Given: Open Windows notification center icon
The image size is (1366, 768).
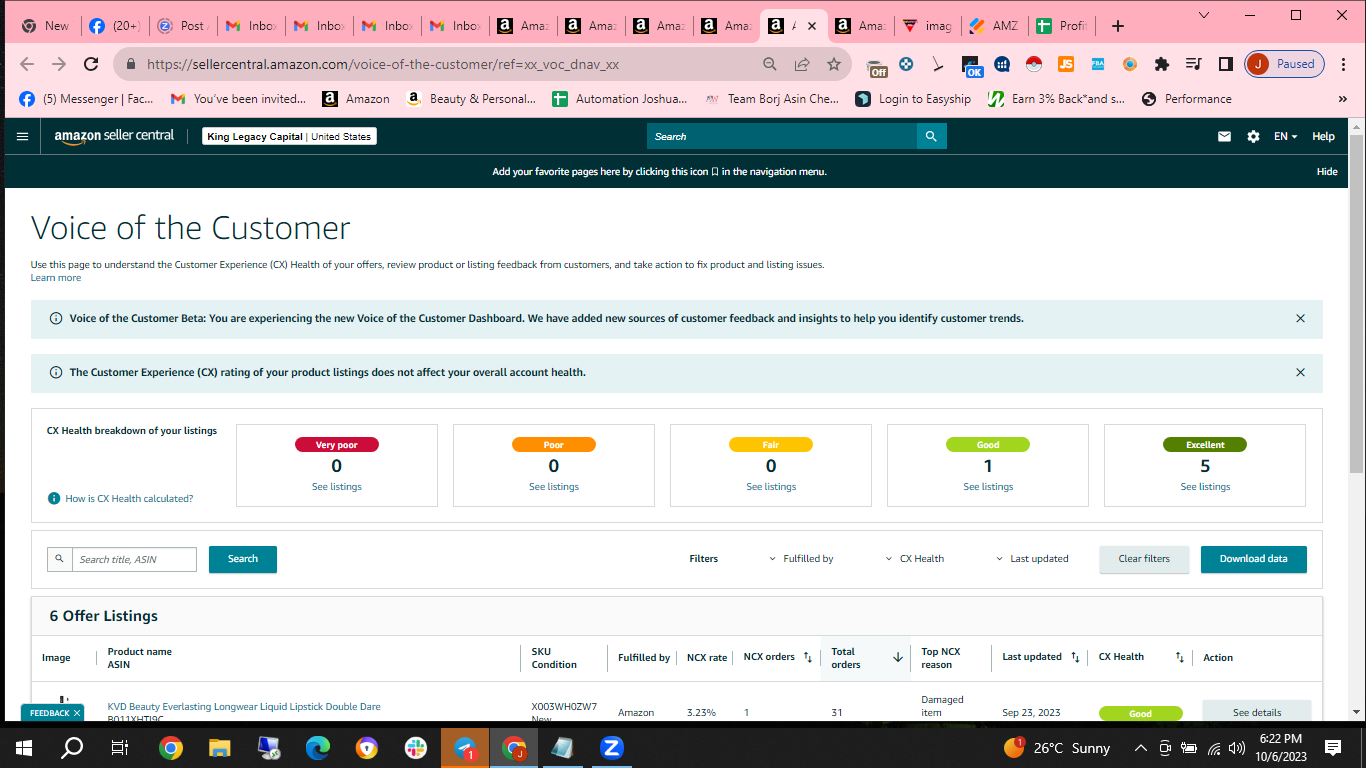Looking at the screenshot, I should click(1332, 748).
